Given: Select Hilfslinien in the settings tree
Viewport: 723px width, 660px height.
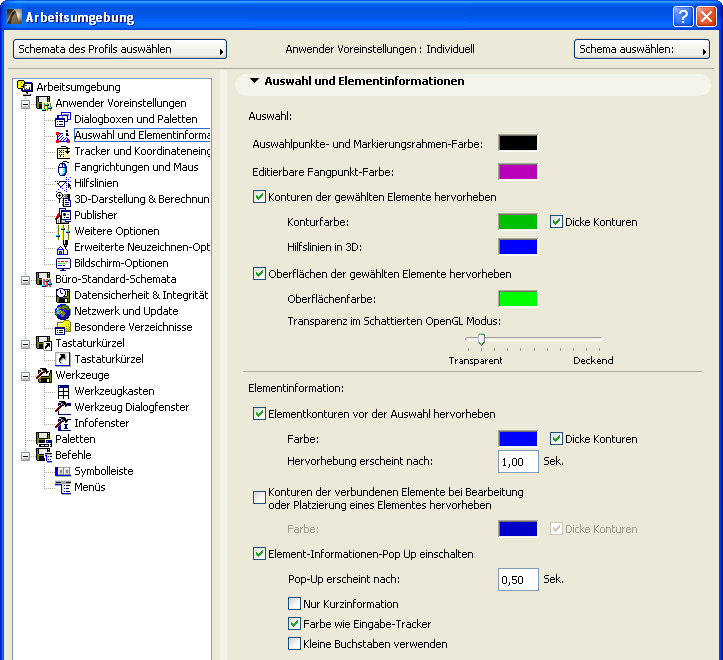Looking at the screenshot, I should [96, 183].
